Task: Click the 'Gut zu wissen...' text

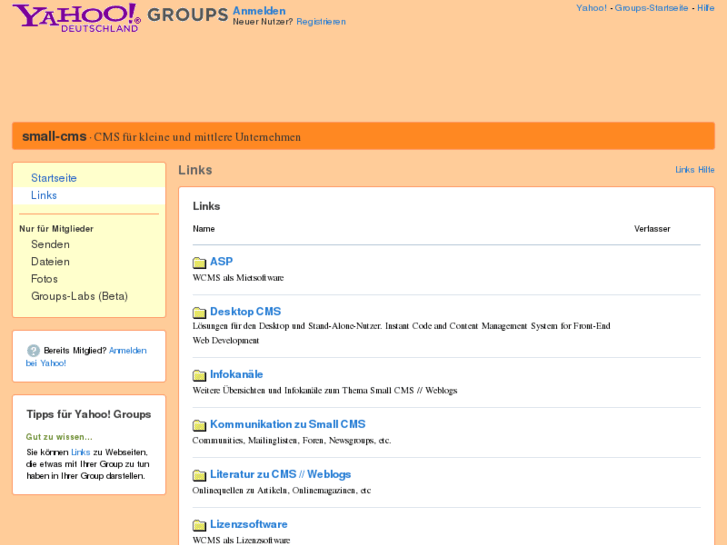Action: tap(59, 437)
